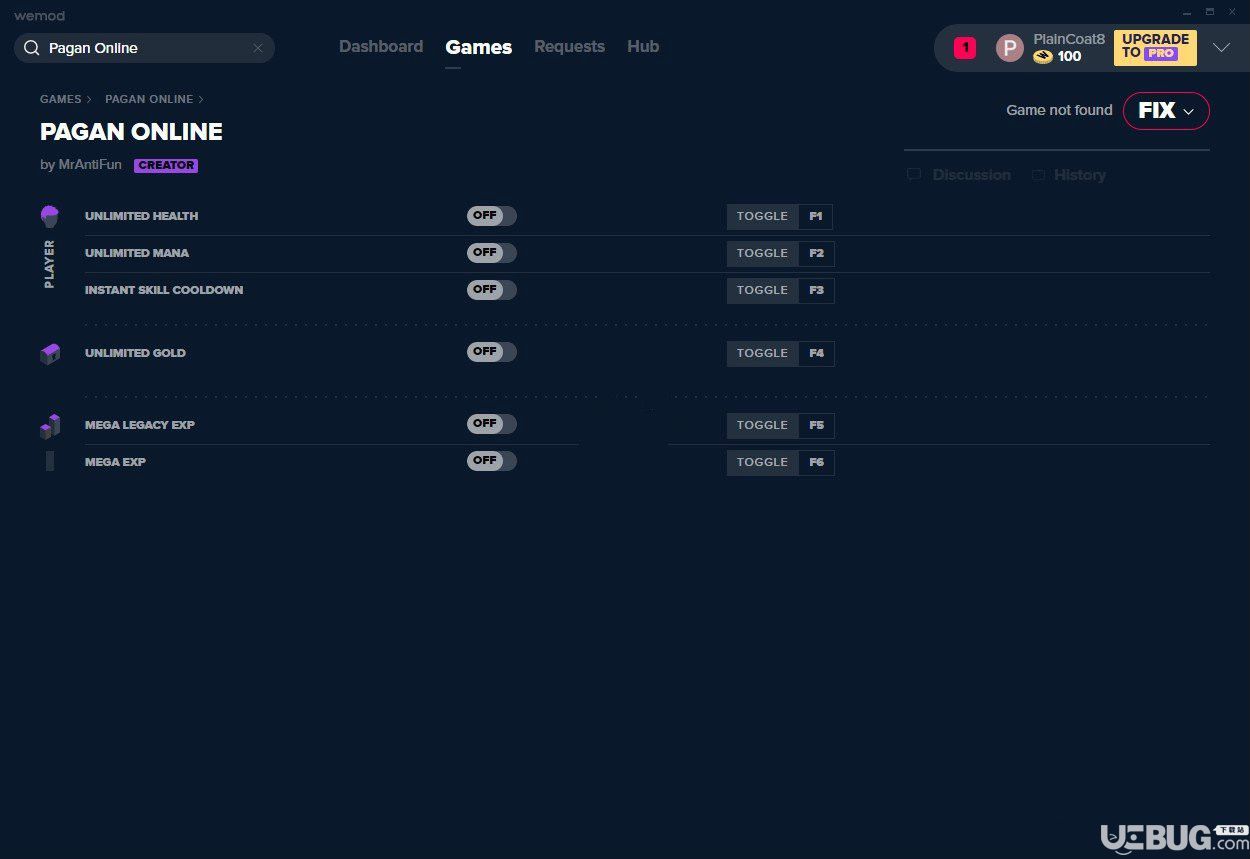
Task: Click Toggle button for Unlimited Mana
Action: 763,254
